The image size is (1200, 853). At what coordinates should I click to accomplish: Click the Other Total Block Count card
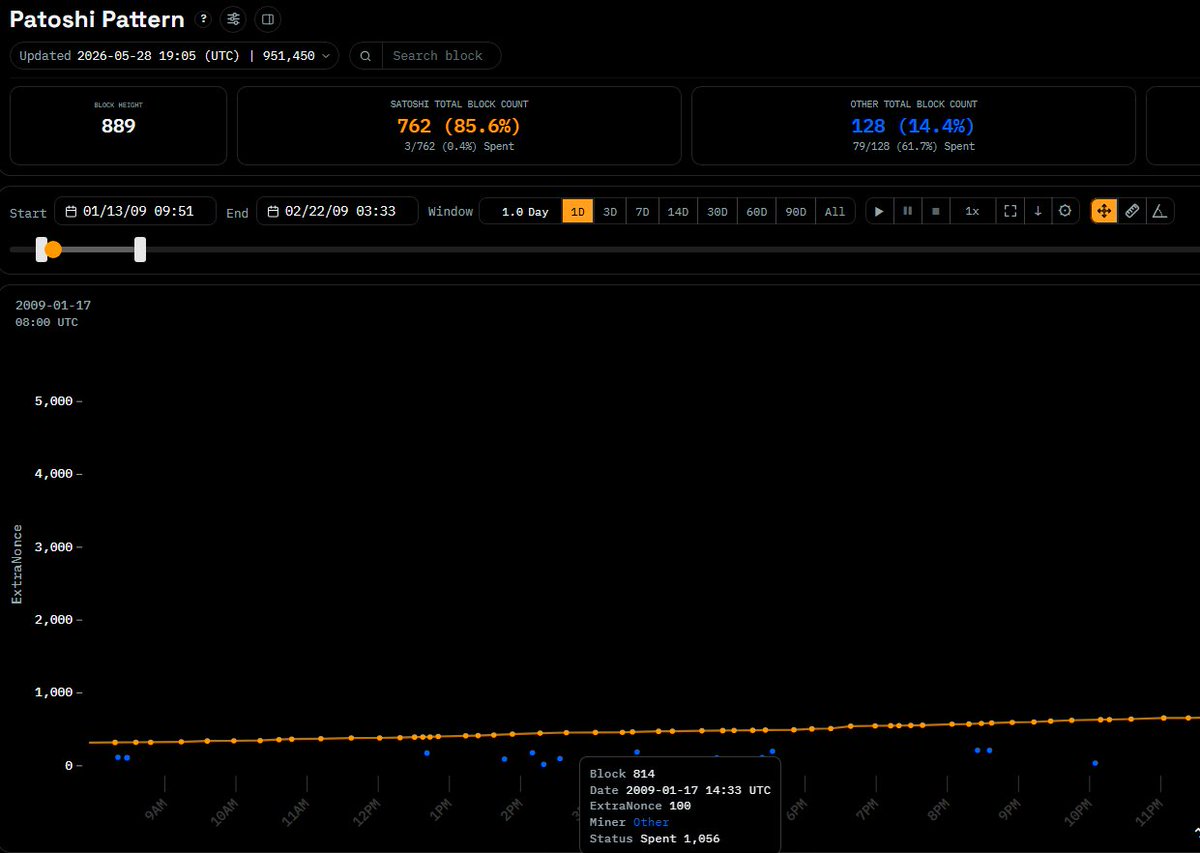pos(913,126)
